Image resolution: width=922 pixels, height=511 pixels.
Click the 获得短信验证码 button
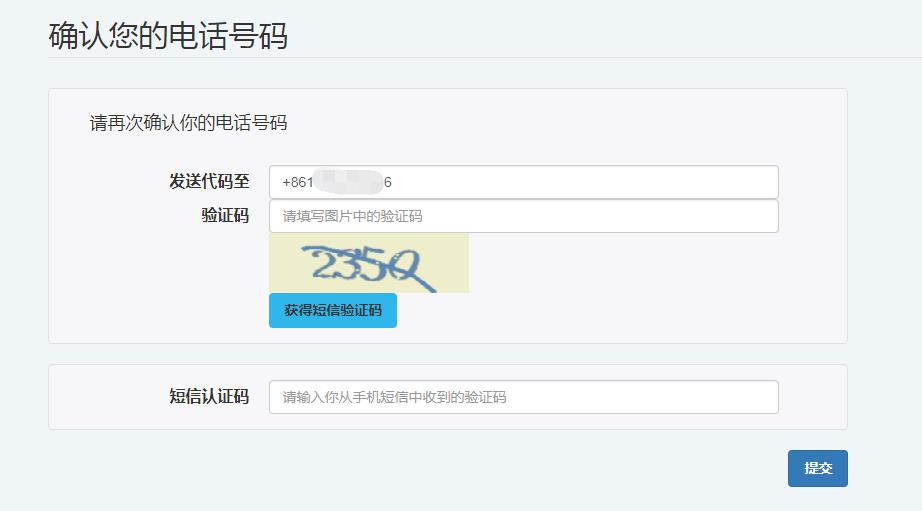tap(333, 310)
